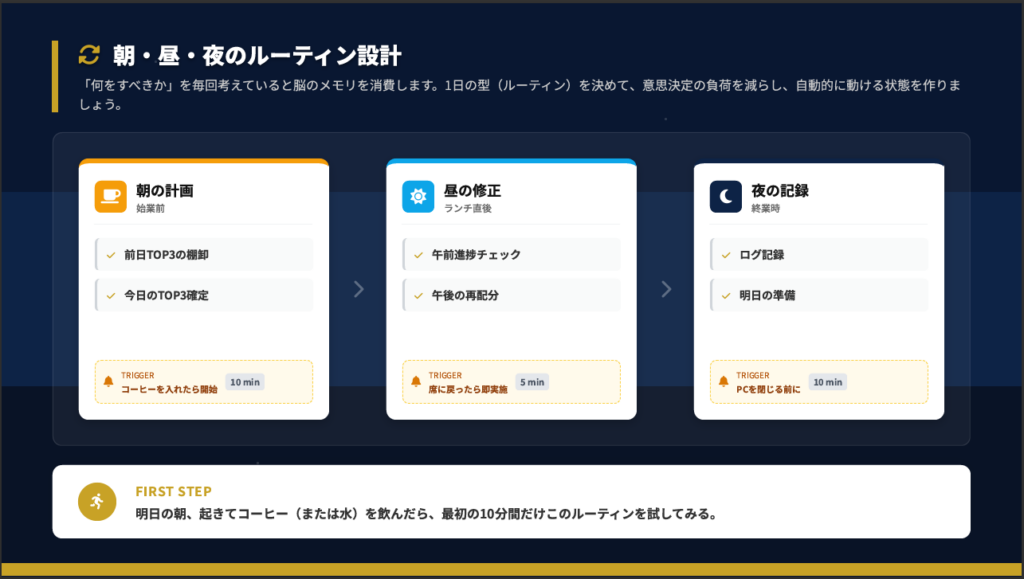Screen dimensions: 1024x579
Task: Click the 10 min badge in the morning card
Action: [245, 382]
